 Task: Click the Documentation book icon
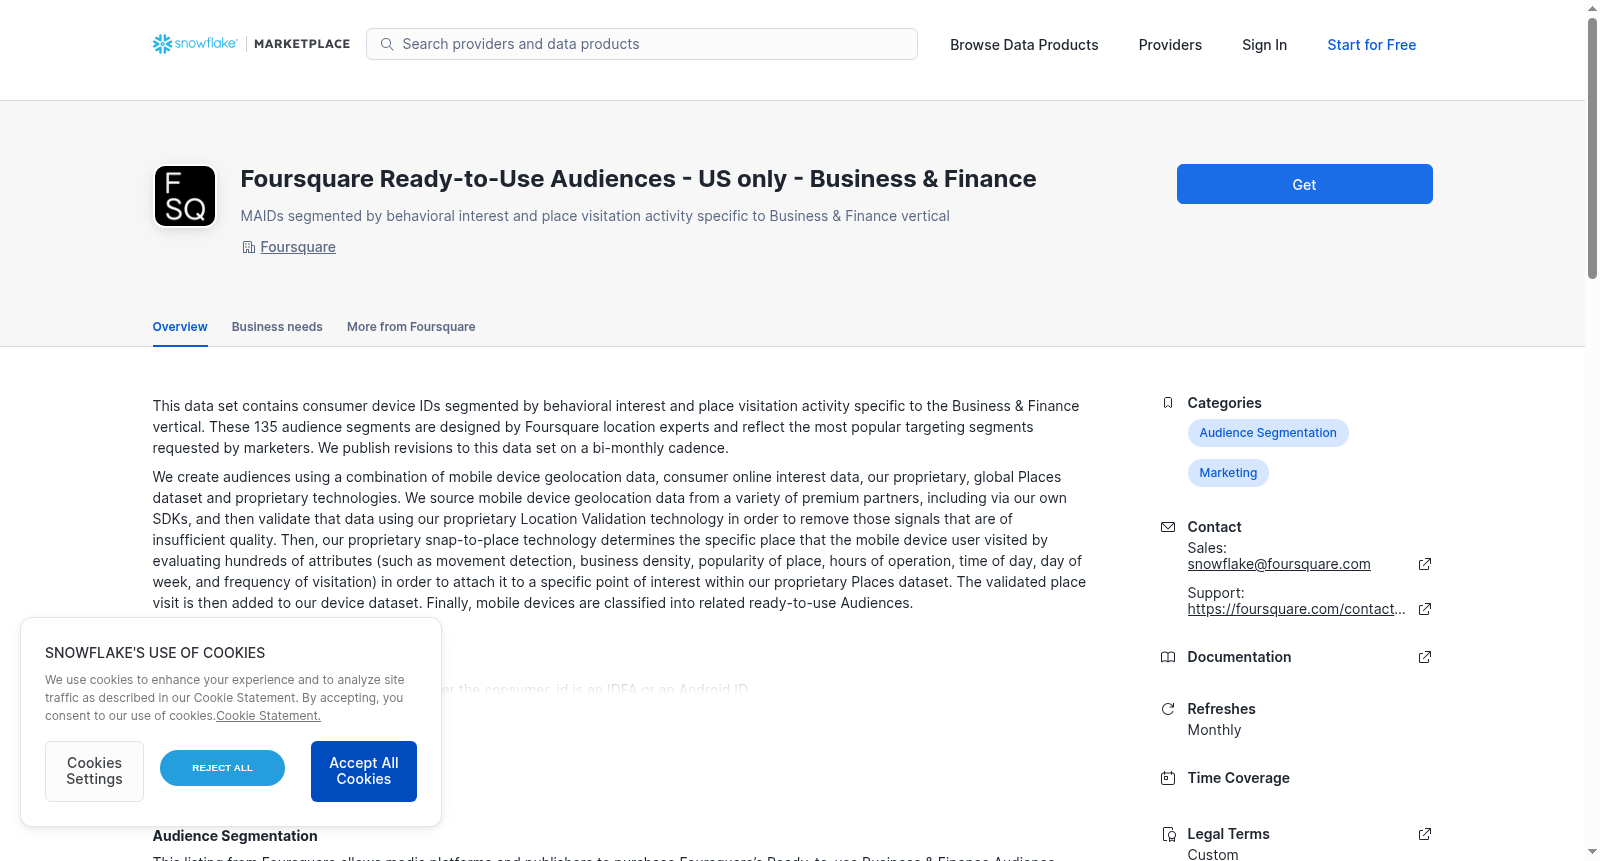click(1168, 657)
